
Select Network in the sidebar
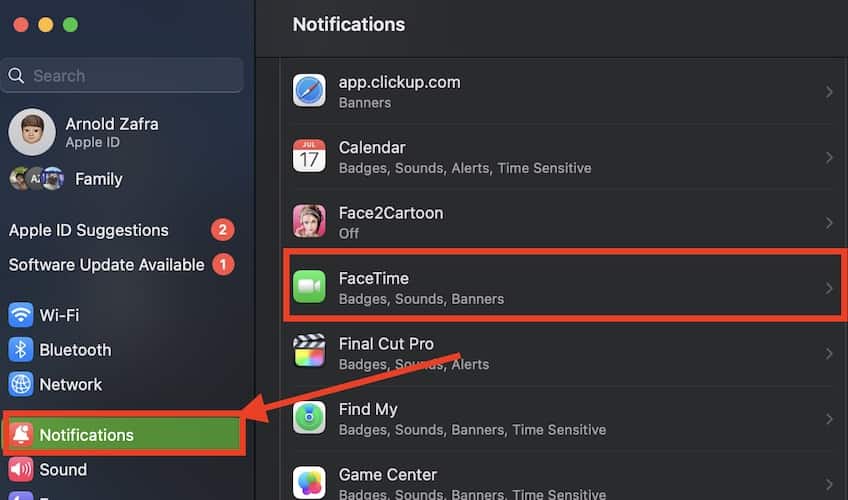pyautogui.click(x=70, y=384)
